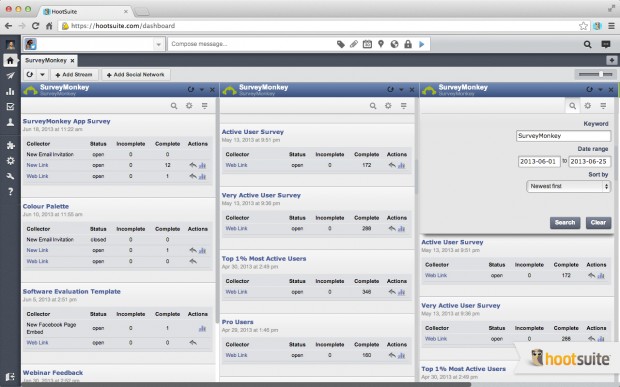Open the Sort by Newest first dropdown
The height and width of the screenshot is (387, 620).
(x=569, y=186)
